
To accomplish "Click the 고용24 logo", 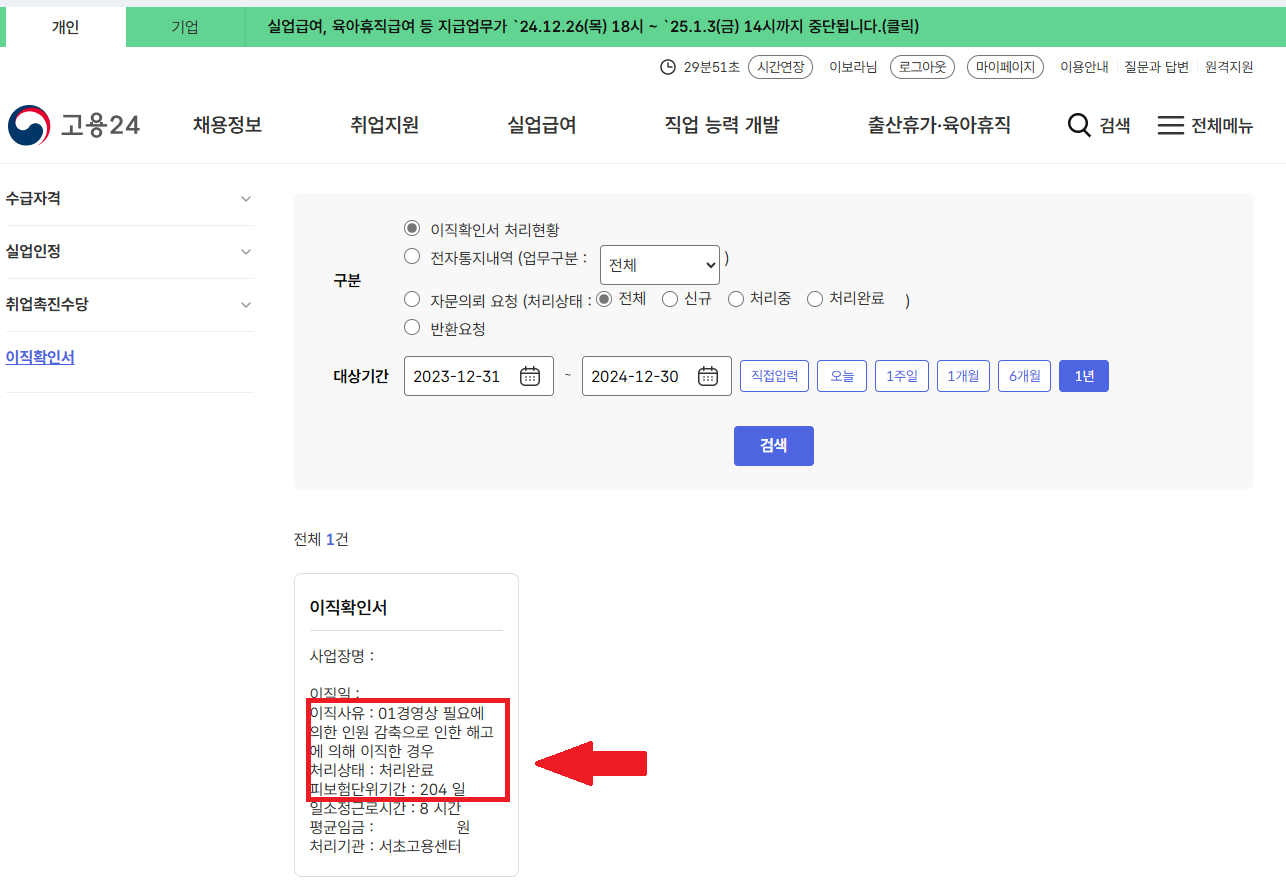I will pyautogui.click(x=75, y=125).
